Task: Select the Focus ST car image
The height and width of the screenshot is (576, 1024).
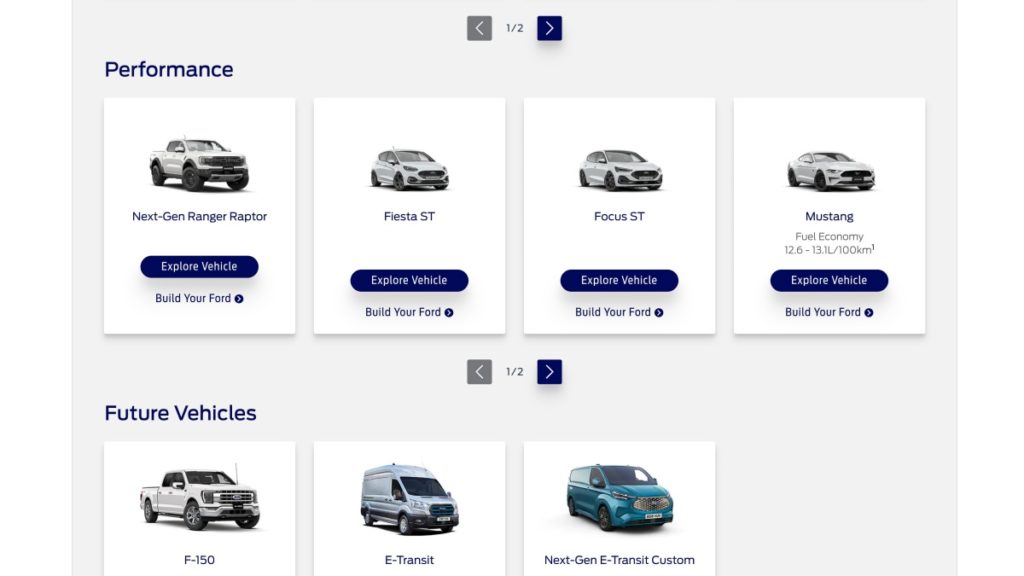Action: (x=620, y=169)
